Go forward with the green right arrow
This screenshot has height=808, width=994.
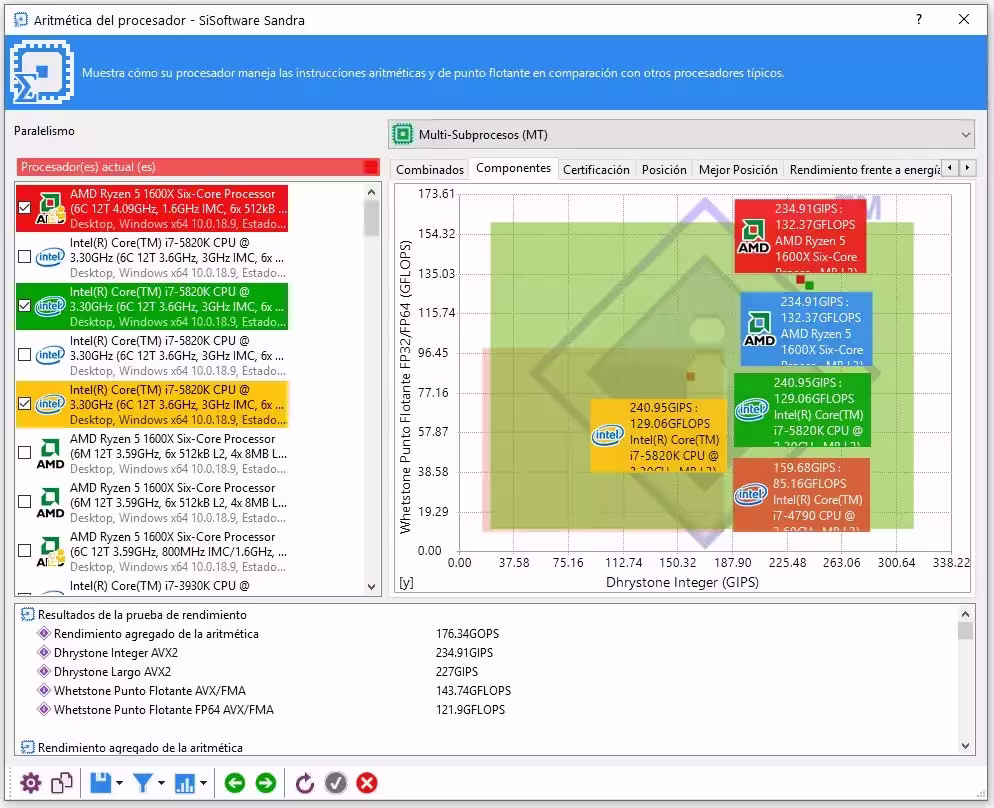pyautogui.click(x=266, y=783)
